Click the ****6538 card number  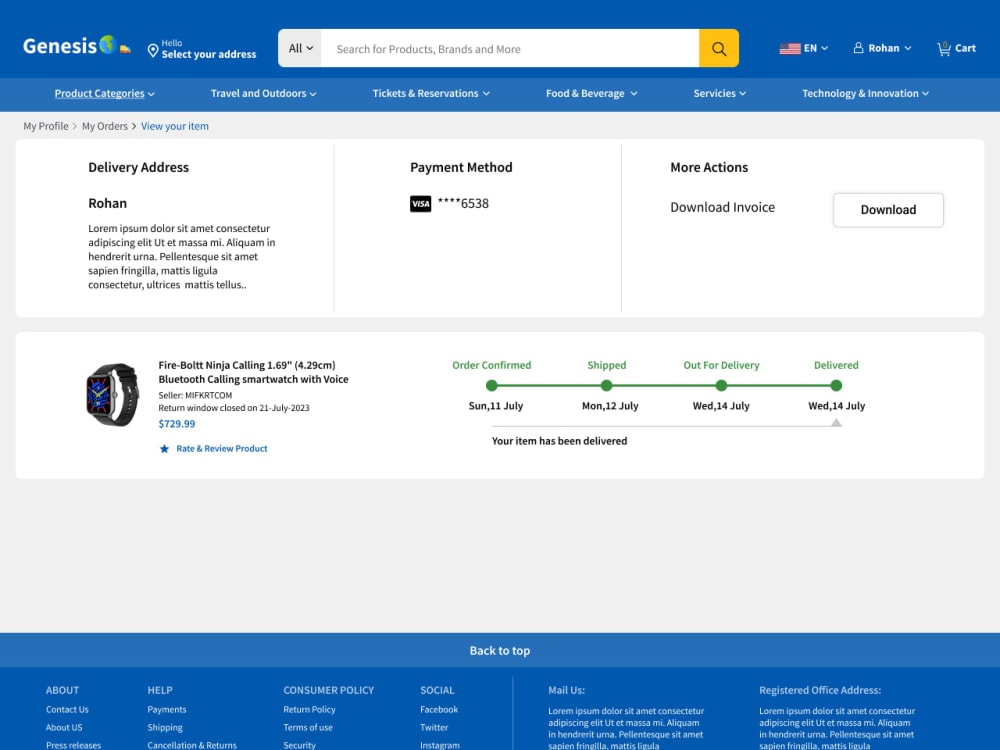tap(463, 203)
